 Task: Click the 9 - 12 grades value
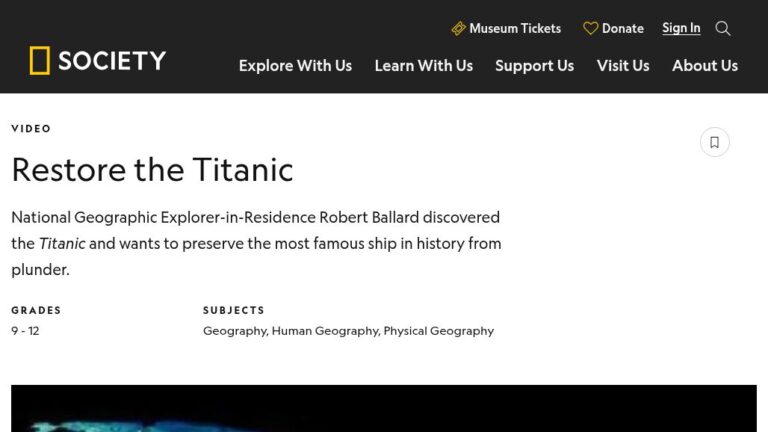(x=25, y=331)
